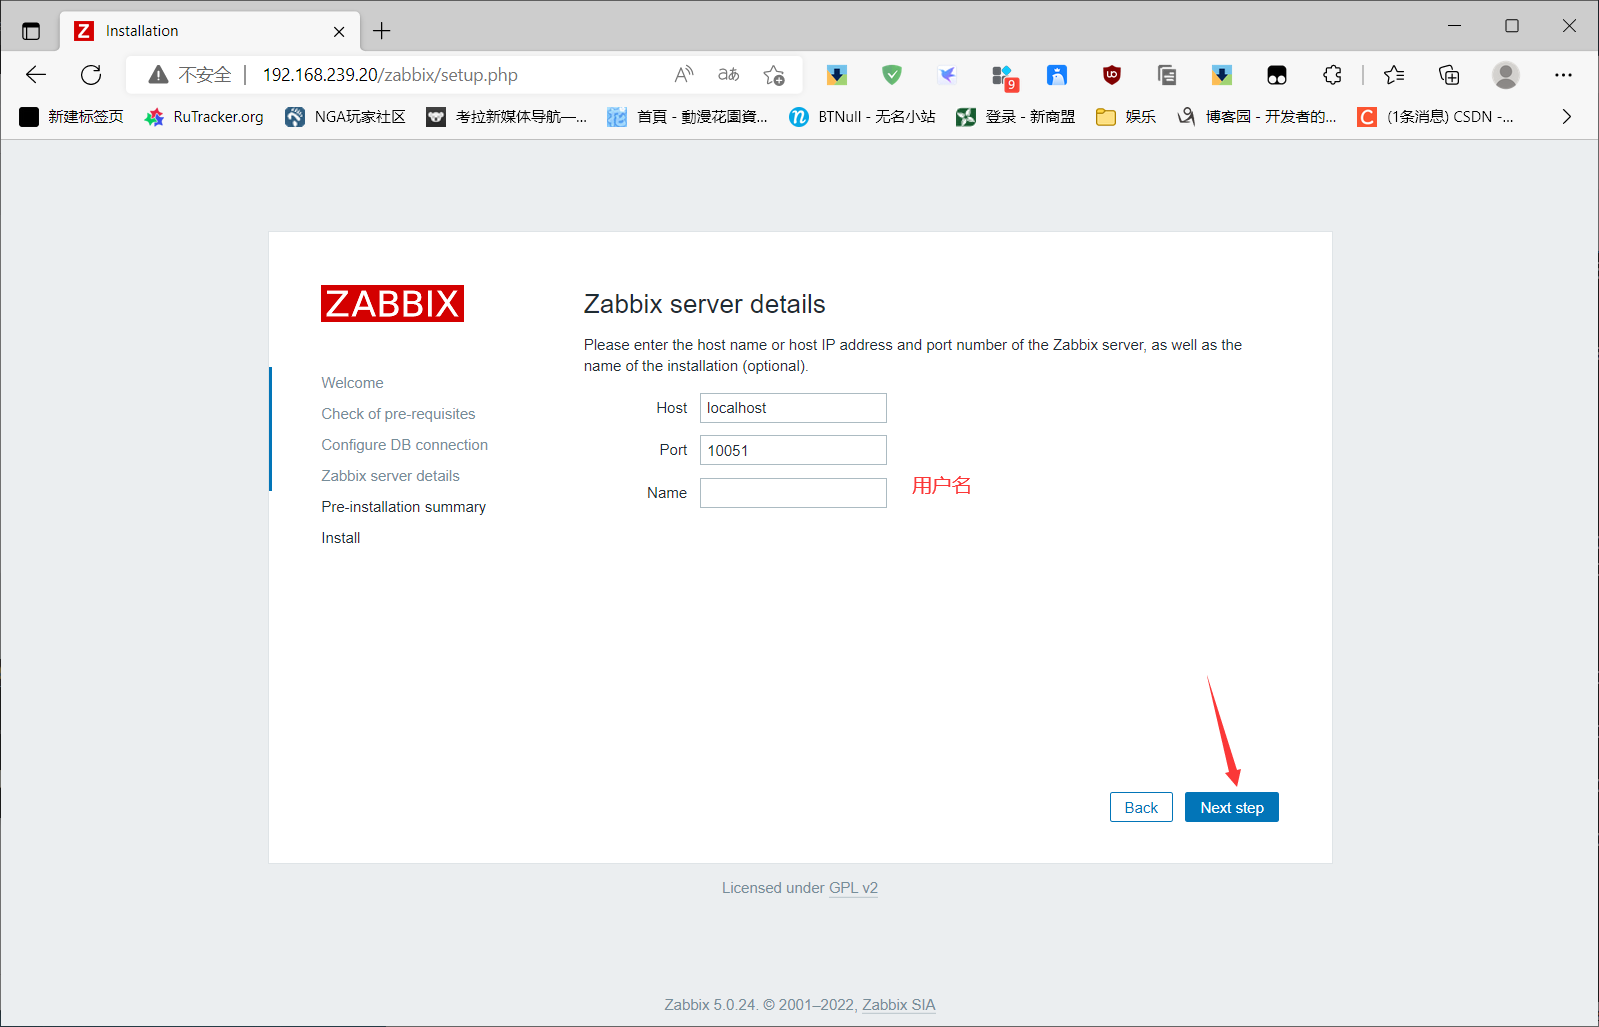The width and height of the screenshot is (1599, 1027).
Task: Open the tab actions menu icon
Action: click(x=31, y=31)
